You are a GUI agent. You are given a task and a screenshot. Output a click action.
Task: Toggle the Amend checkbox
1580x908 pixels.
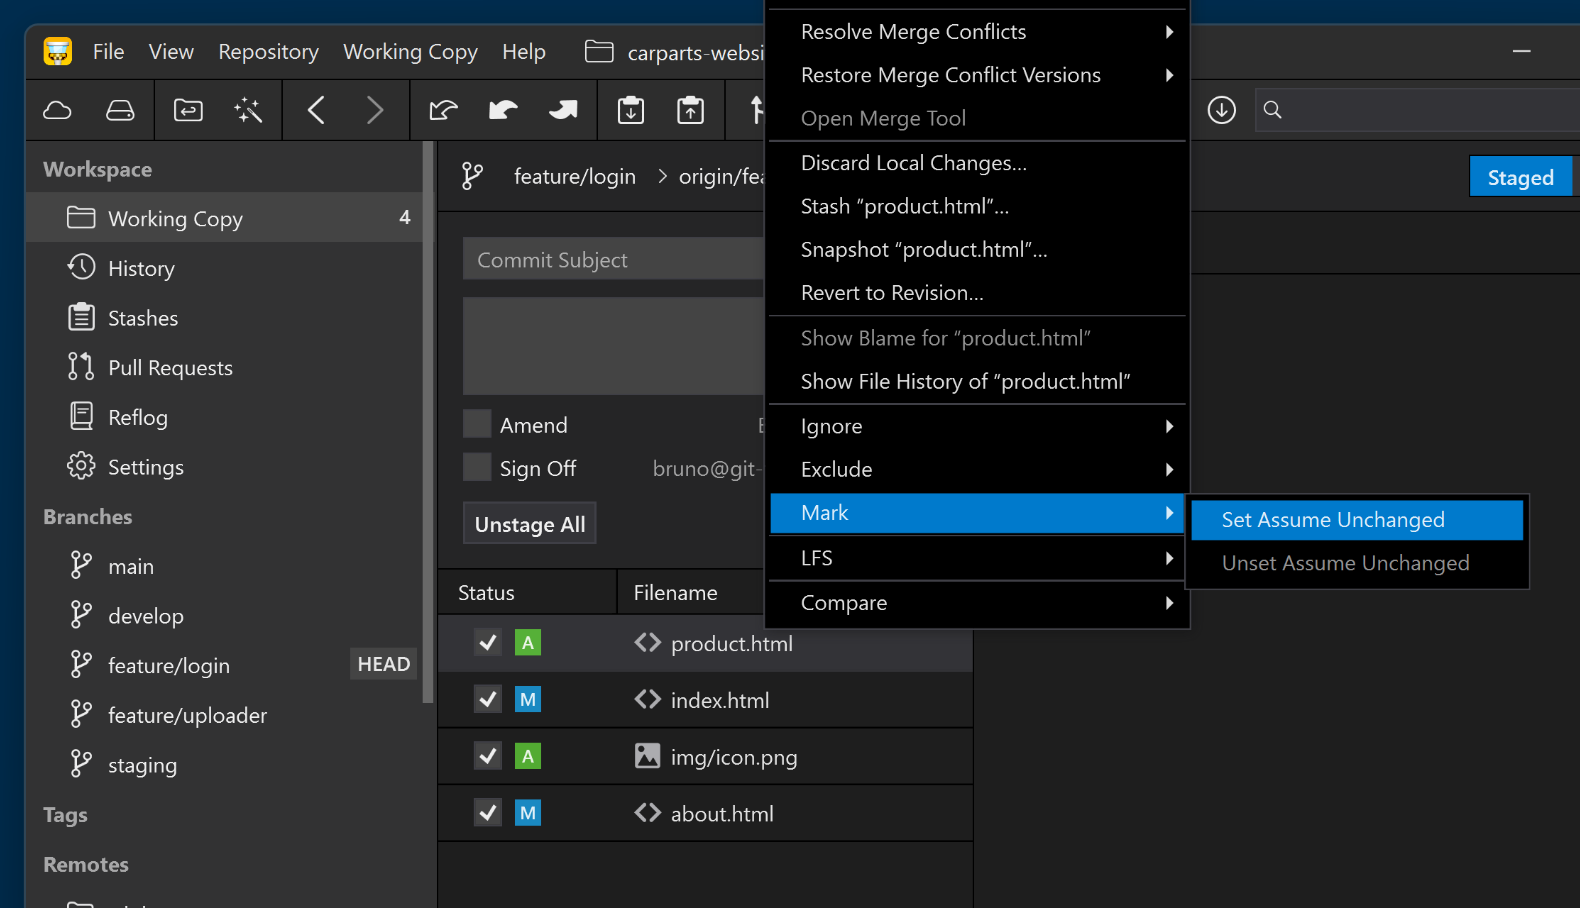coord(477,425)
